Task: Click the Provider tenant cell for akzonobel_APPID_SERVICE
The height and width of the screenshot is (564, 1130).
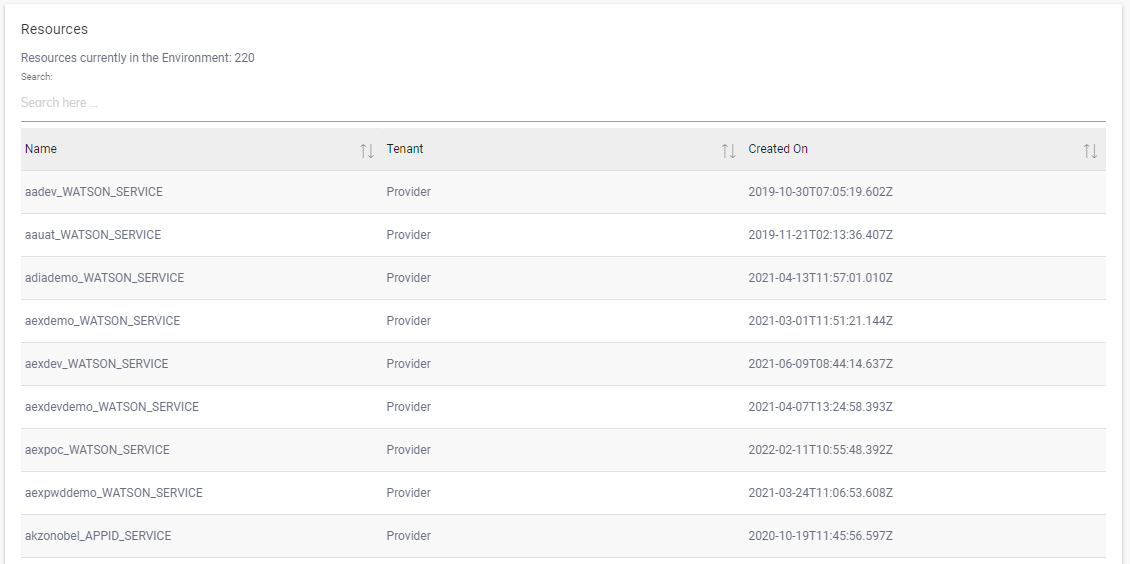Action: click(409, 536)
